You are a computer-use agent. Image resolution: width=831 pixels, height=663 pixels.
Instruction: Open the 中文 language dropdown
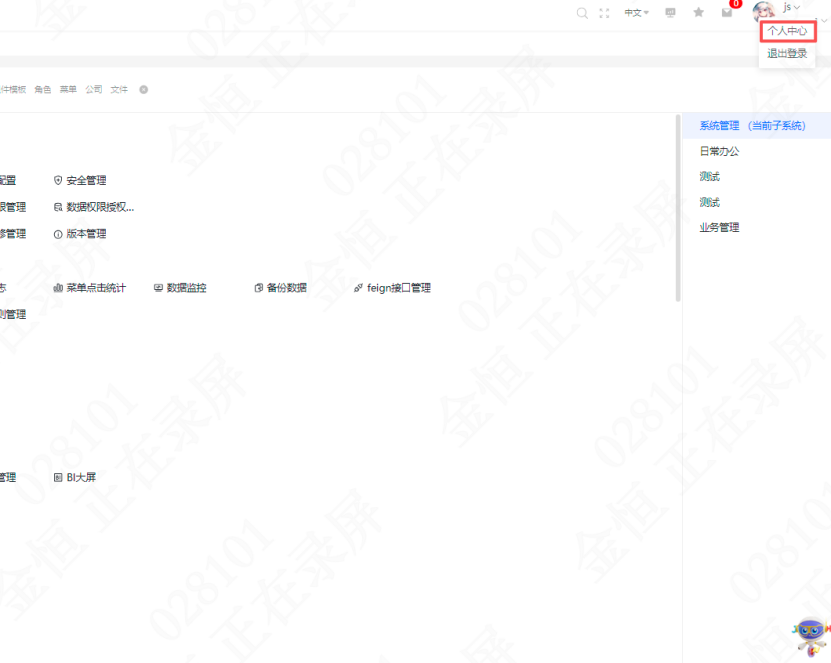coord(636,13)
